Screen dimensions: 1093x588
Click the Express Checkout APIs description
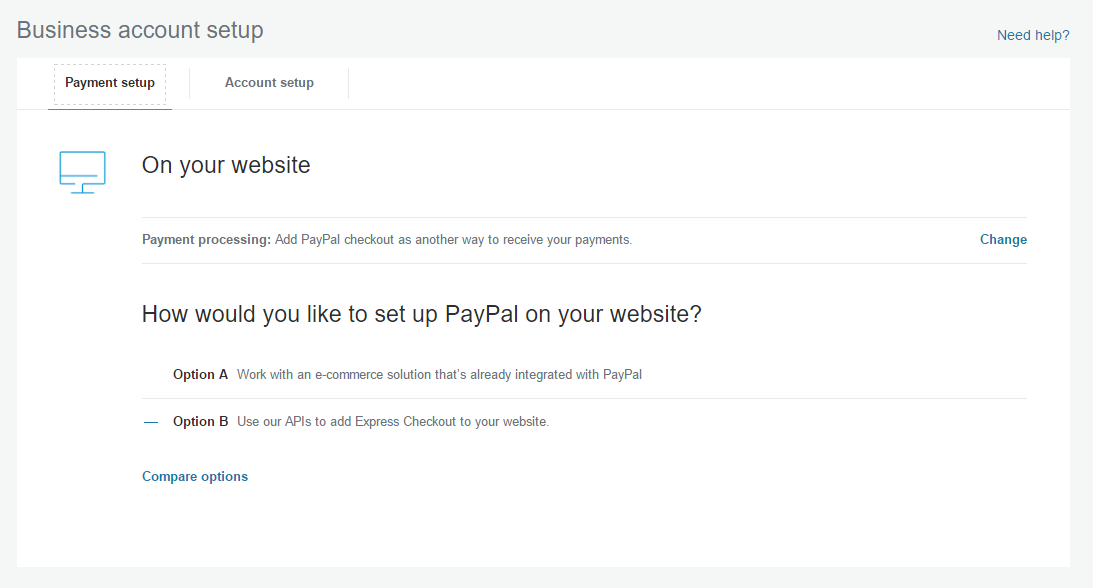(393, 422)
